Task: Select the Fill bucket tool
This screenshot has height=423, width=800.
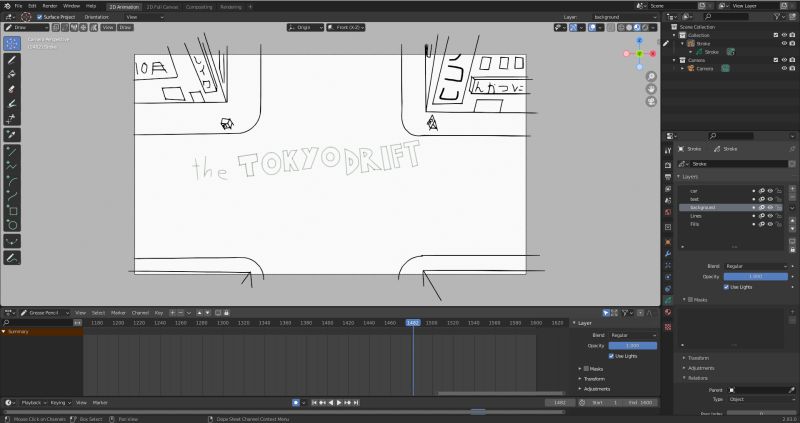Action: click(x=12, y=74)
